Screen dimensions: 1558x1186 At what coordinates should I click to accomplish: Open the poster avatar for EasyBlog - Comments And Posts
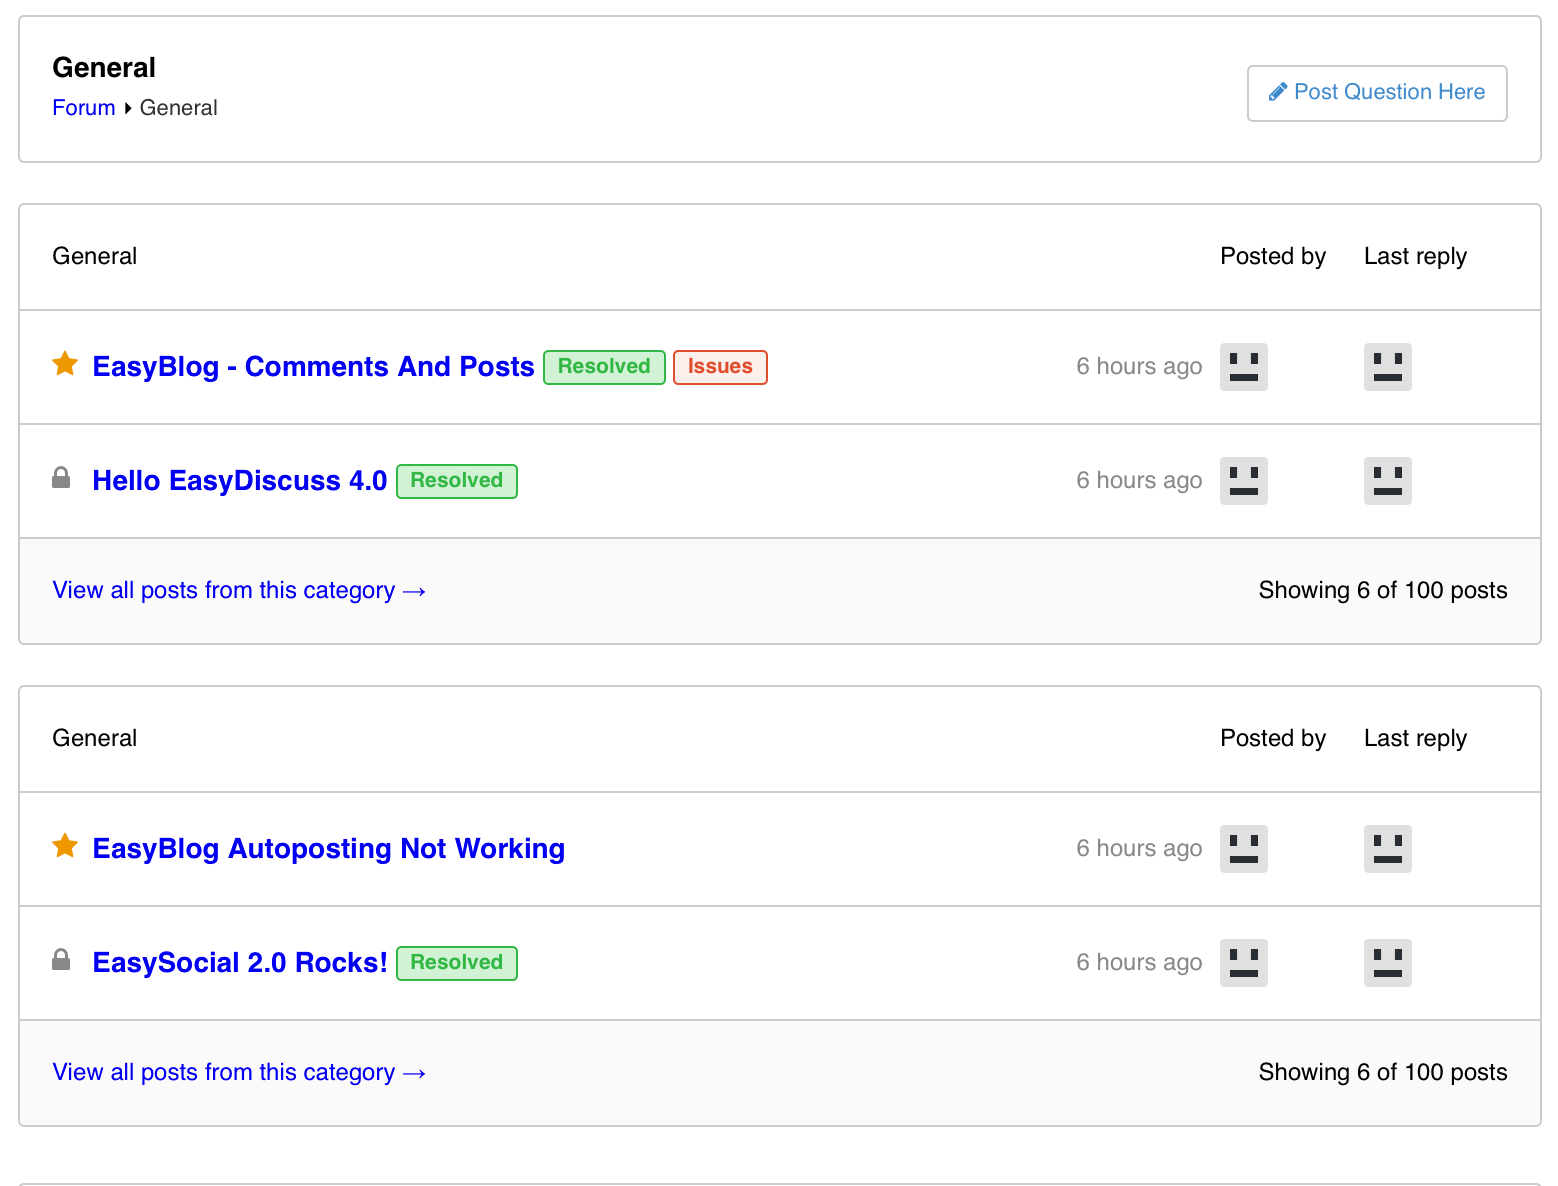coord(1244,367)
